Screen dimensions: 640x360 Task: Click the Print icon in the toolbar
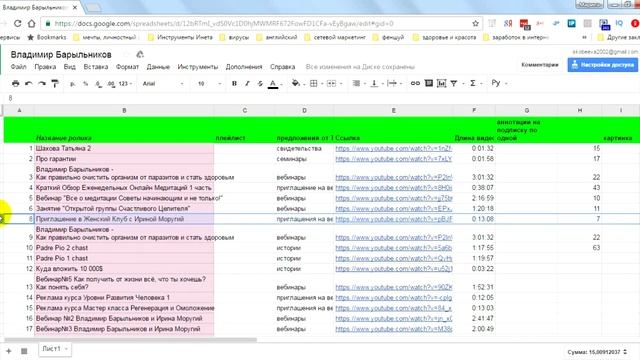pyautogui.click(x=16, y=83)
